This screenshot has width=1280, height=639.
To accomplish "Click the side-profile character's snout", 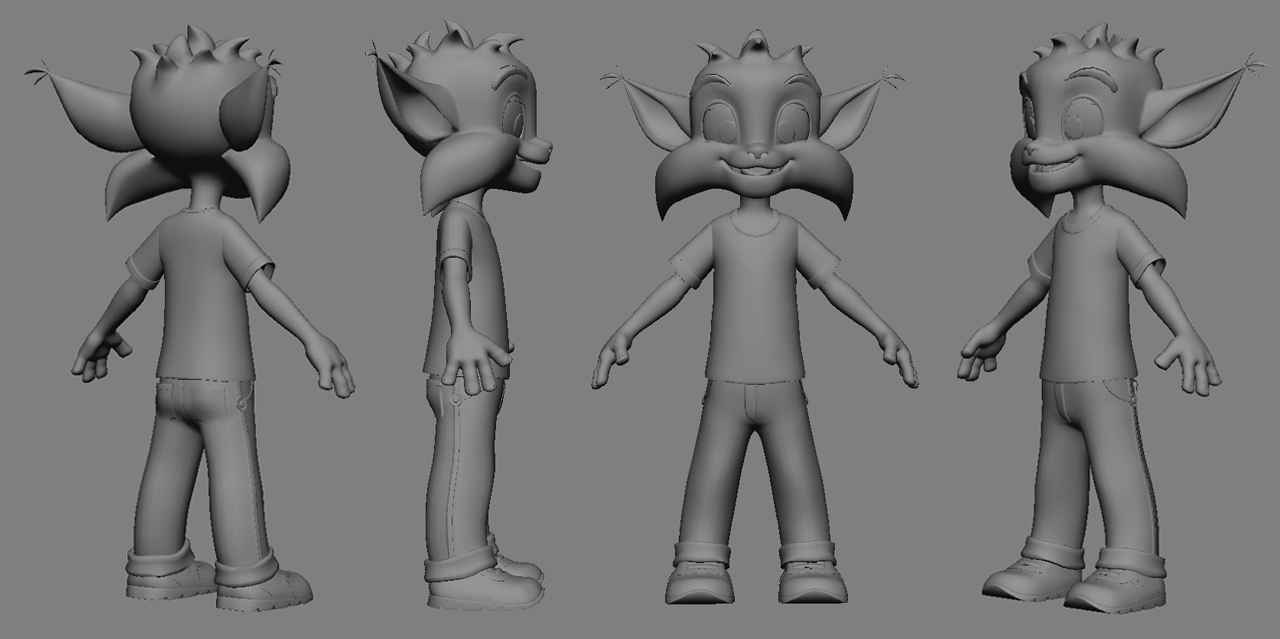I will click(x=536, y=152).
